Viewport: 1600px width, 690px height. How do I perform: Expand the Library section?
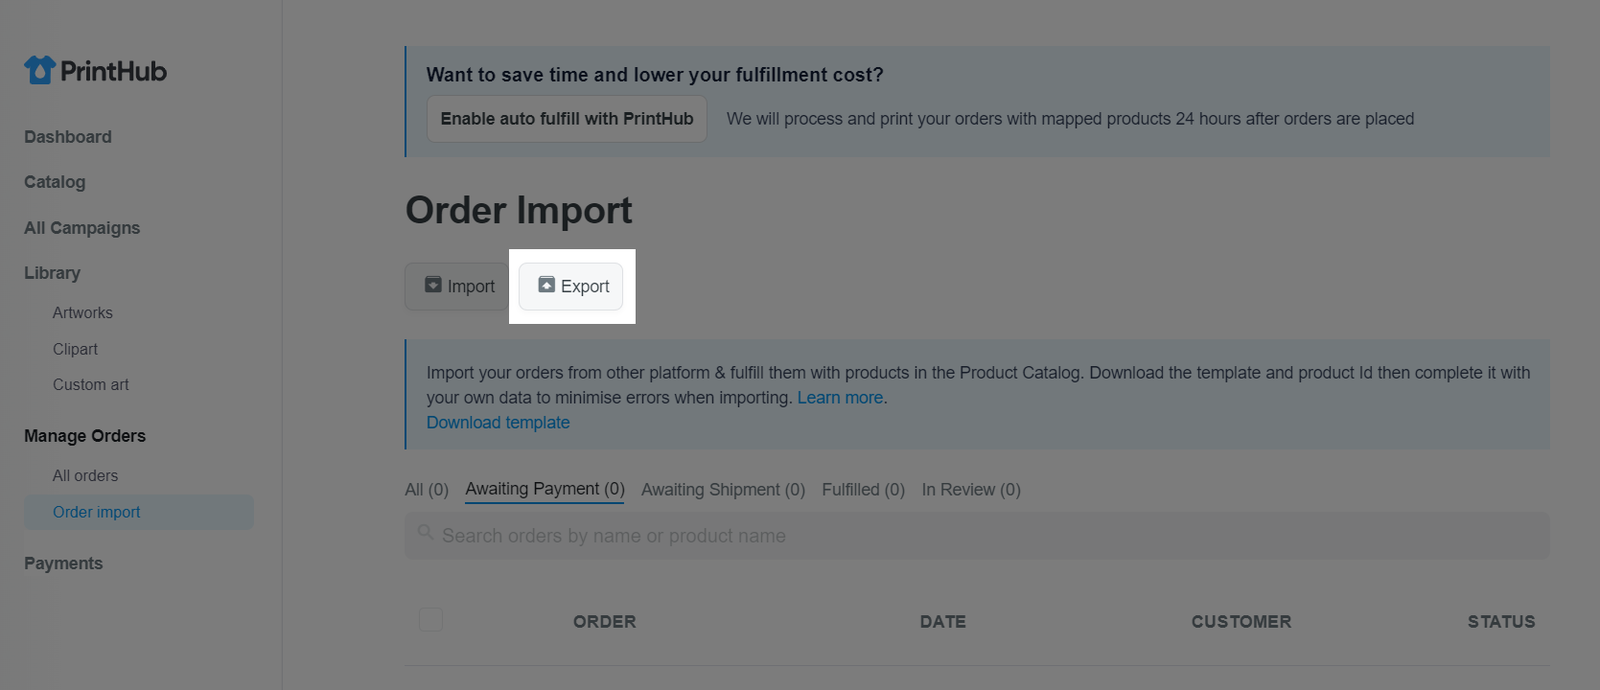pos(52,273)
